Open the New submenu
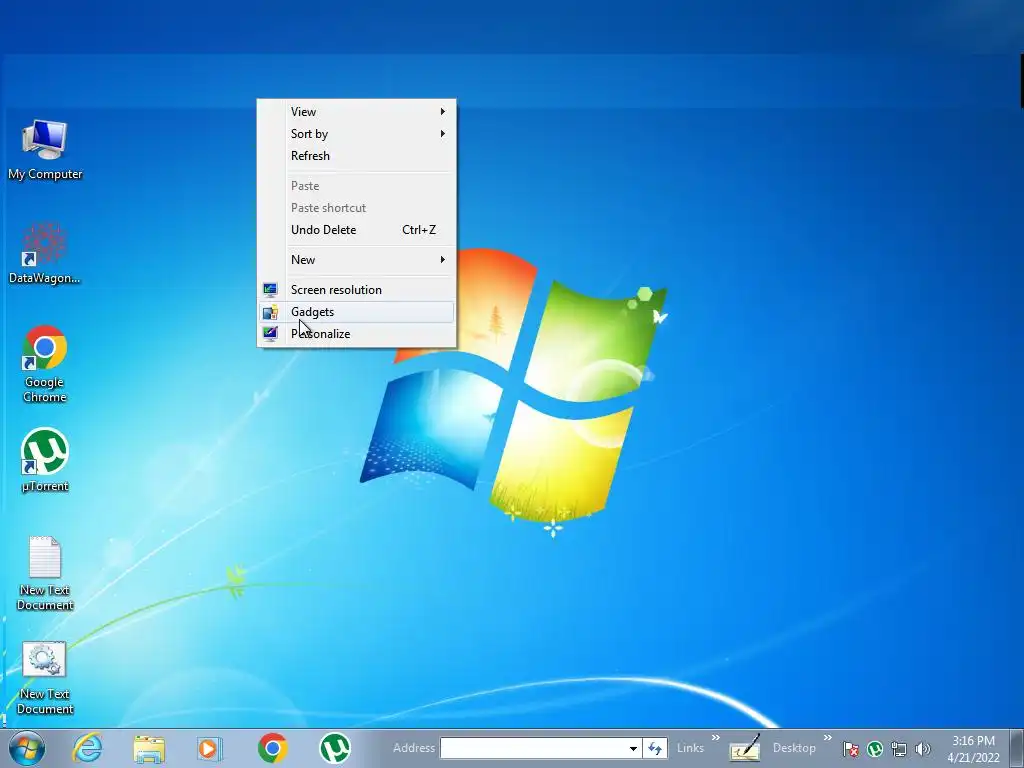The height and width of the screenshot is (768, 1024). (x=357, y=260)
